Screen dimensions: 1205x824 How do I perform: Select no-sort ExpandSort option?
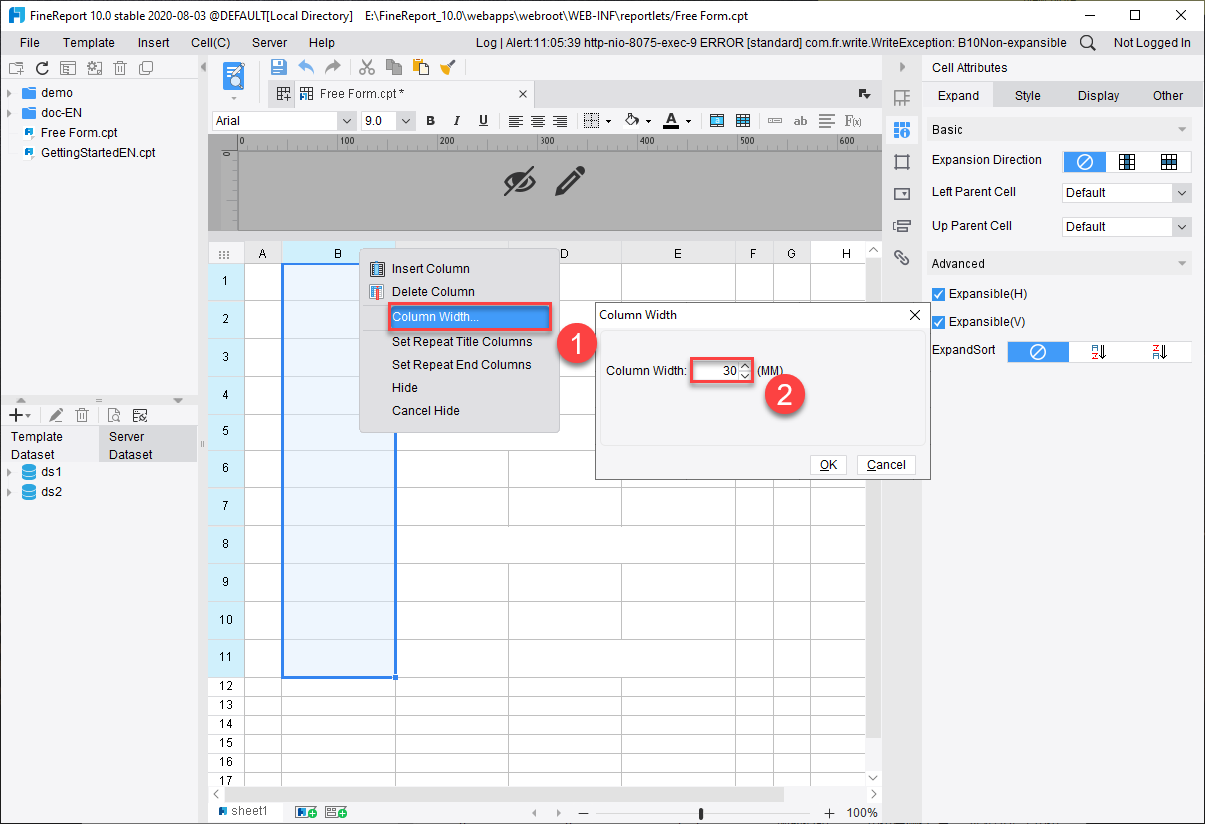coord(1038,352)
